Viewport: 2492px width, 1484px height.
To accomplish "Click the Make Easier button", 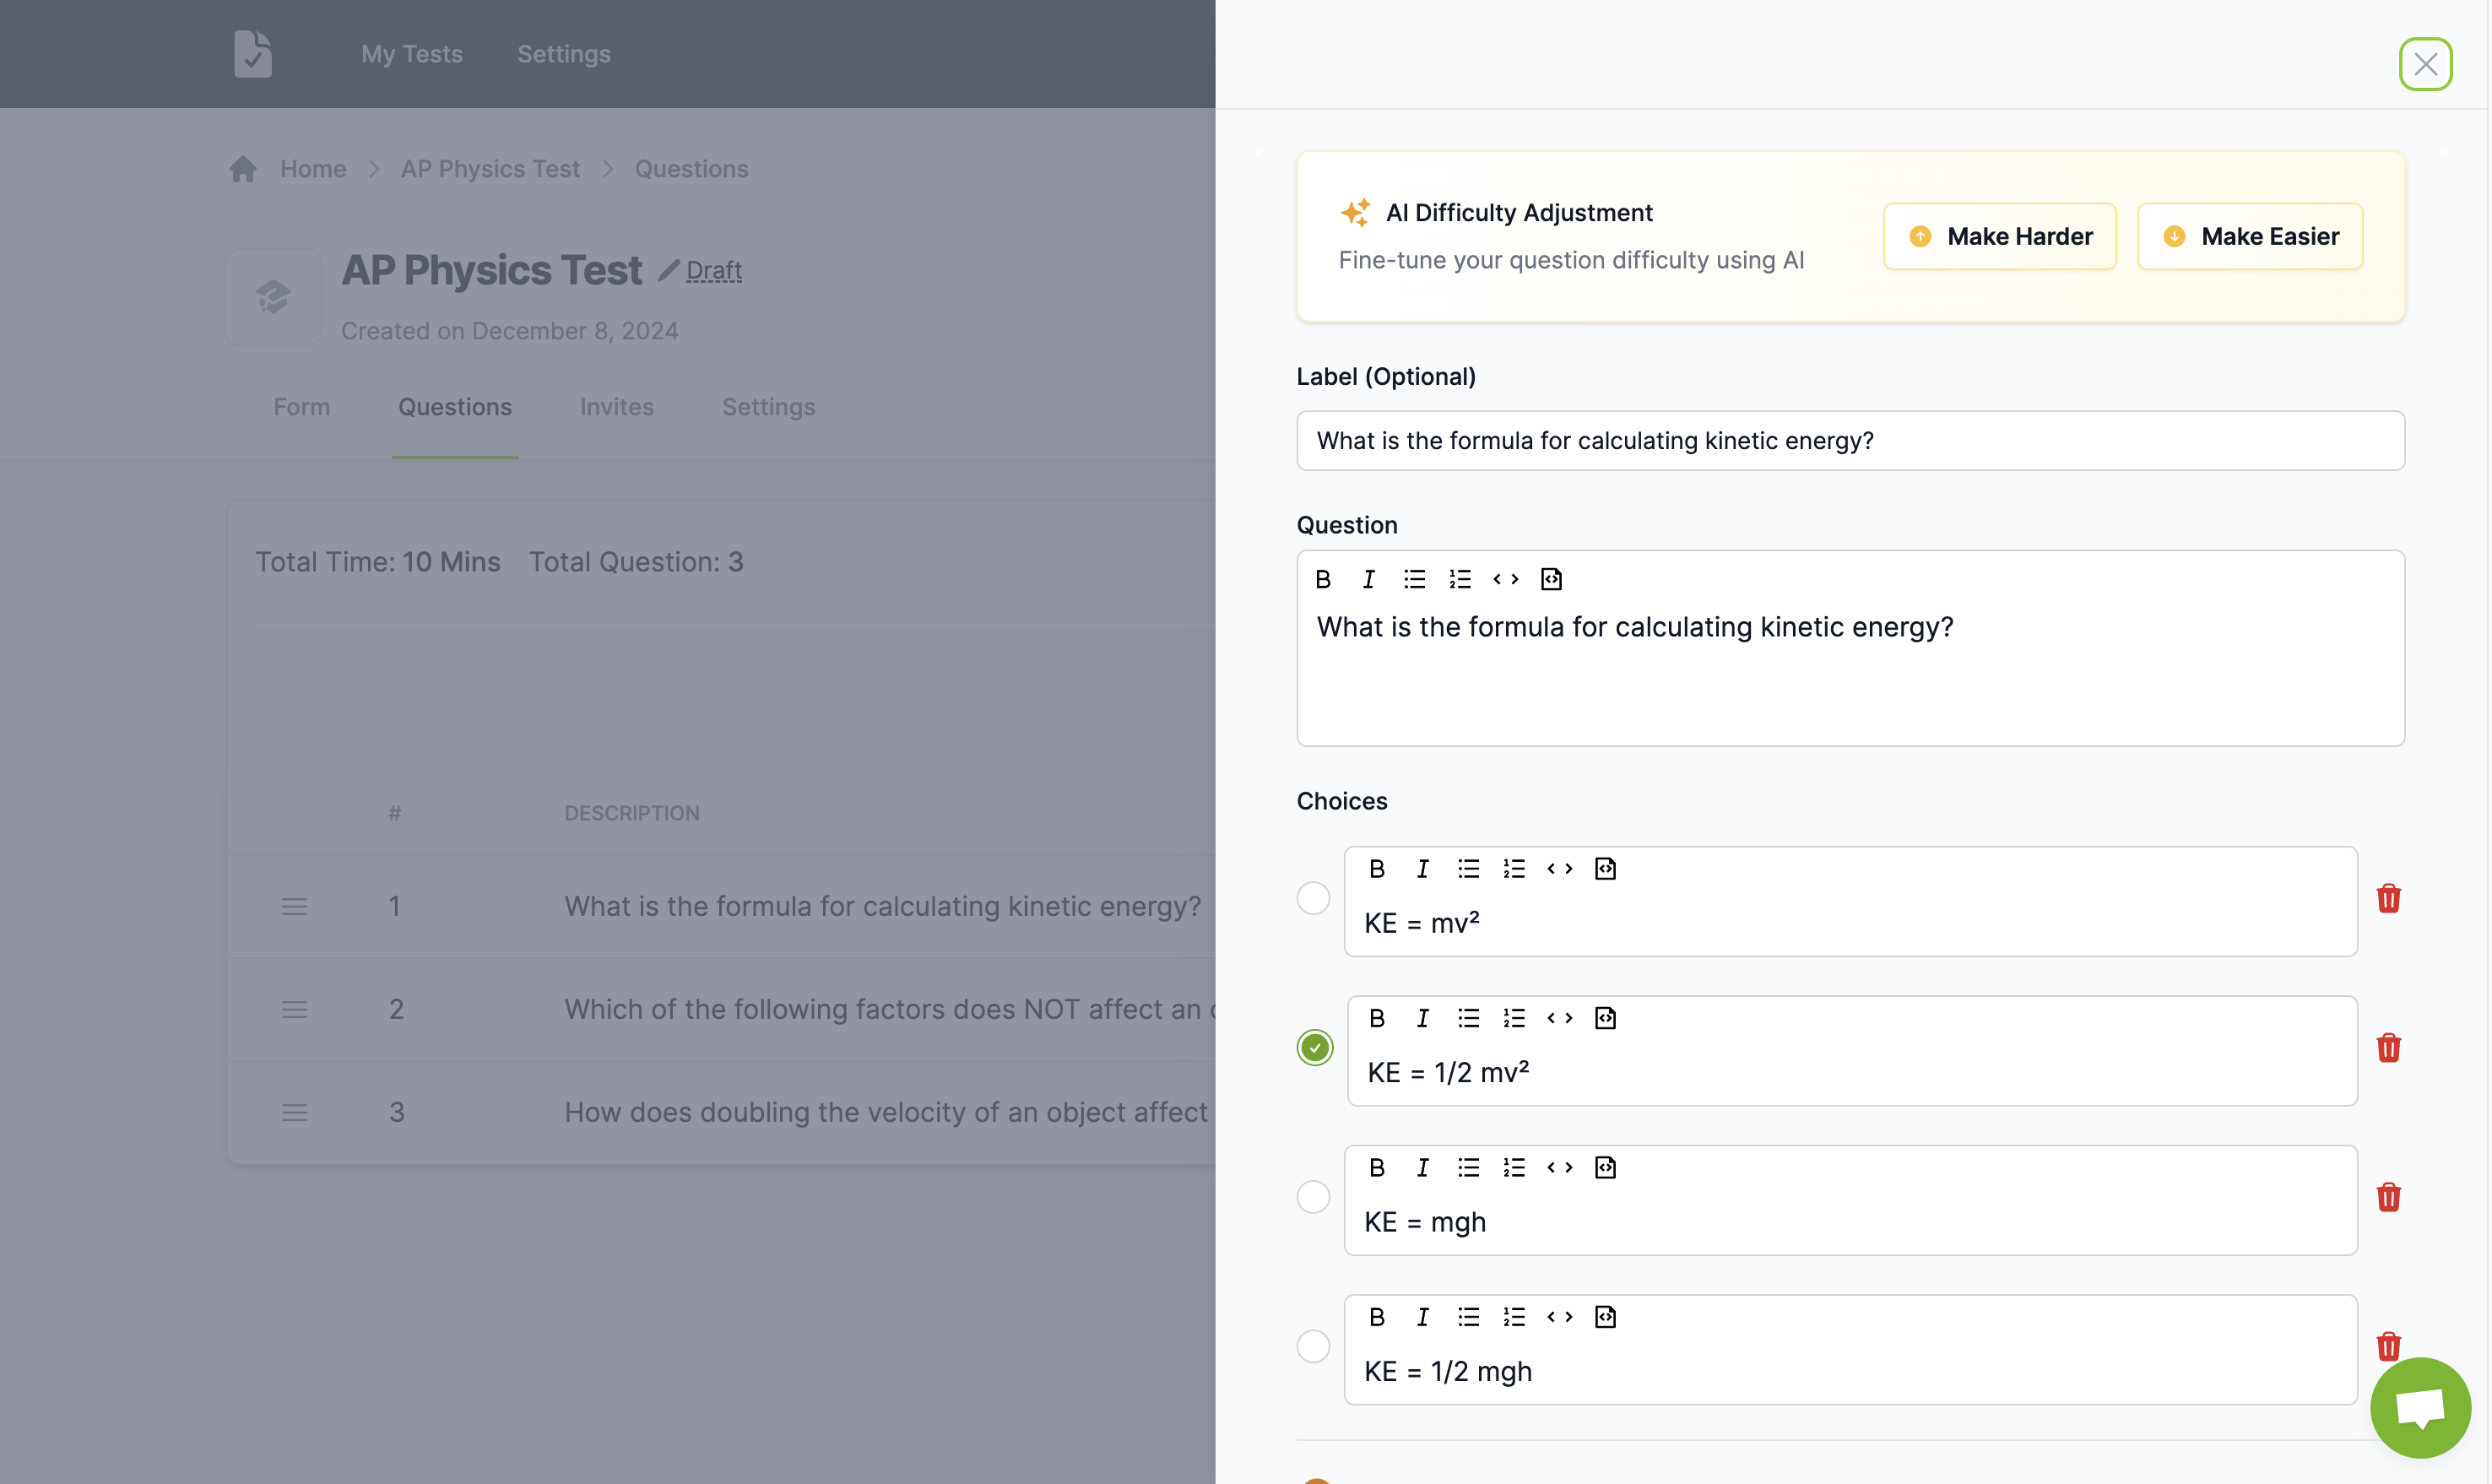I will tap(2250, 236).
